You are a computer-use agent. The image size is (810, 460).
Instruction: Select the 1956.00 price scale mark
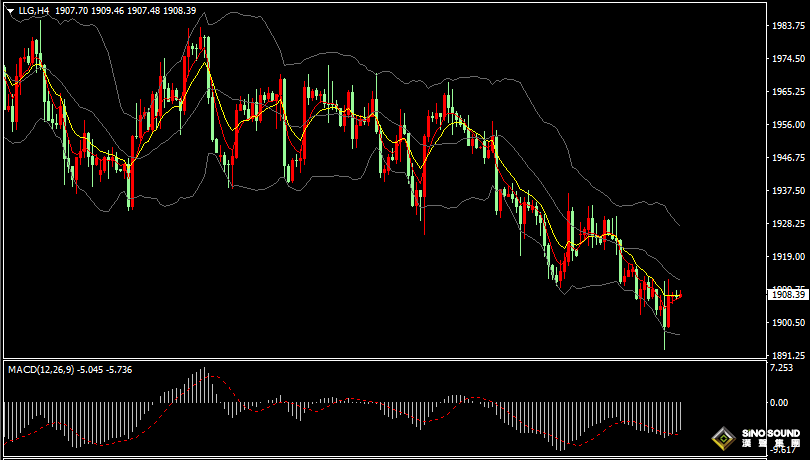point(786,125)
